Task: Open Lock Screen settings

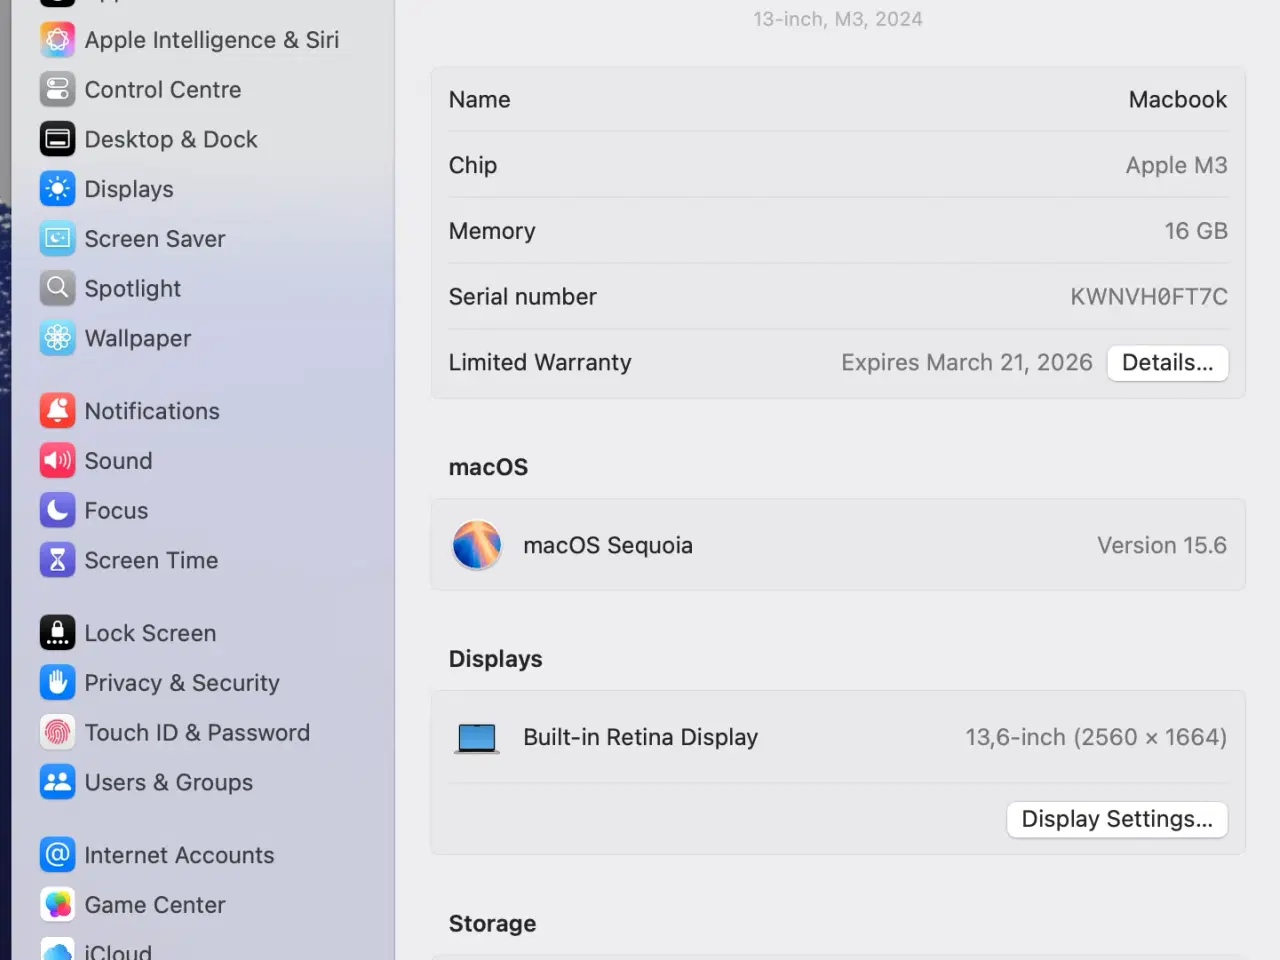Action: [150, 633]
